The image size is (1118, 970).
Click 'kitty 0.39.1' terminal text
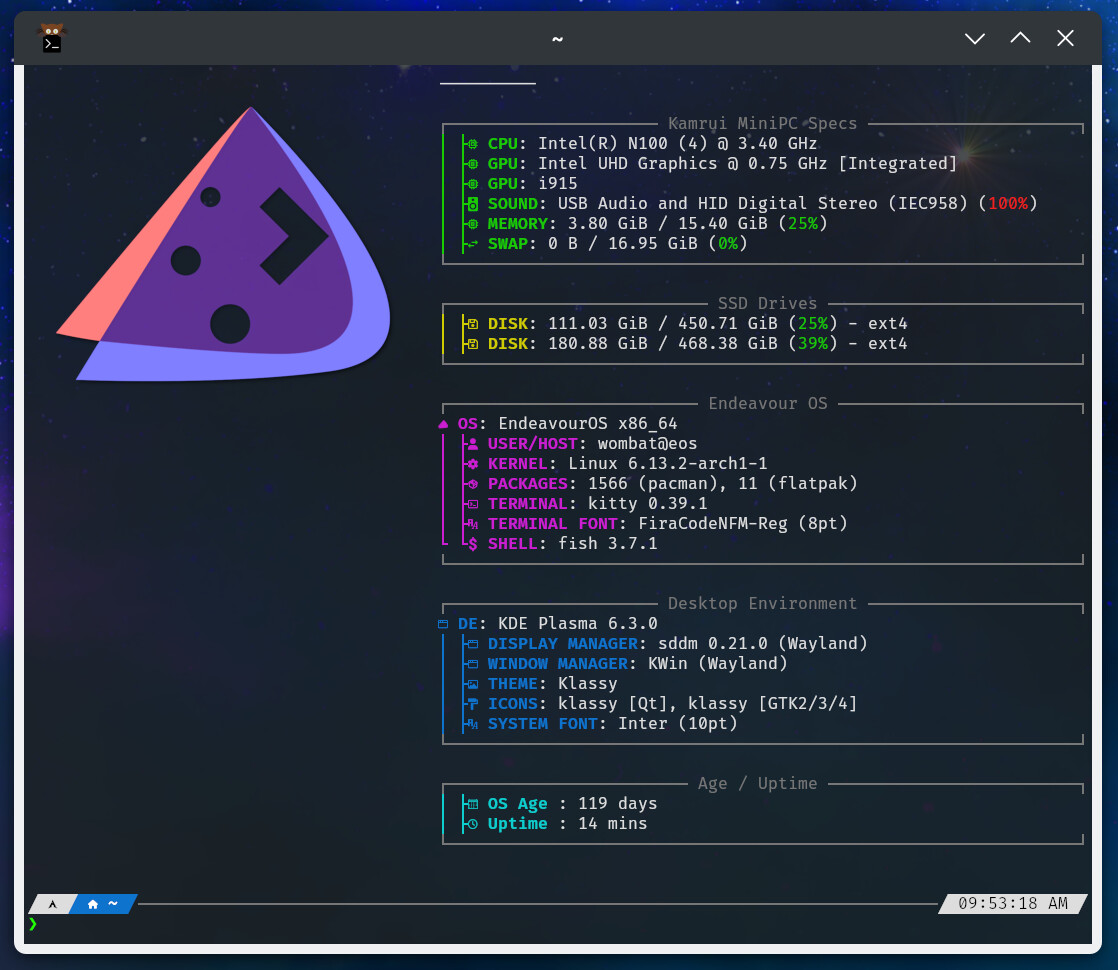647,504
